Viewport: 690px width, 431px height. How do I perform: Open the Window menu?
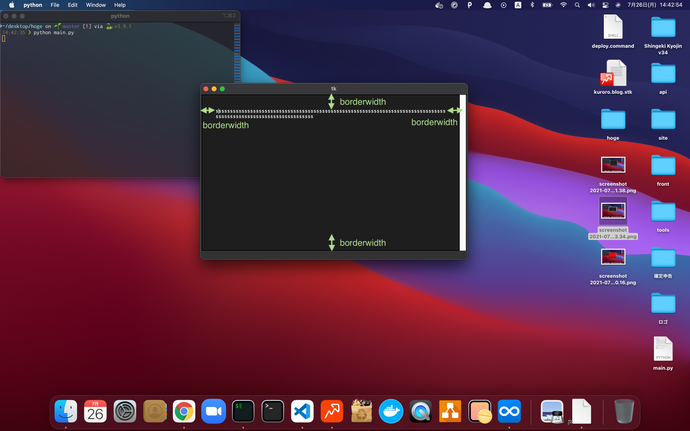tap(95, 5)
